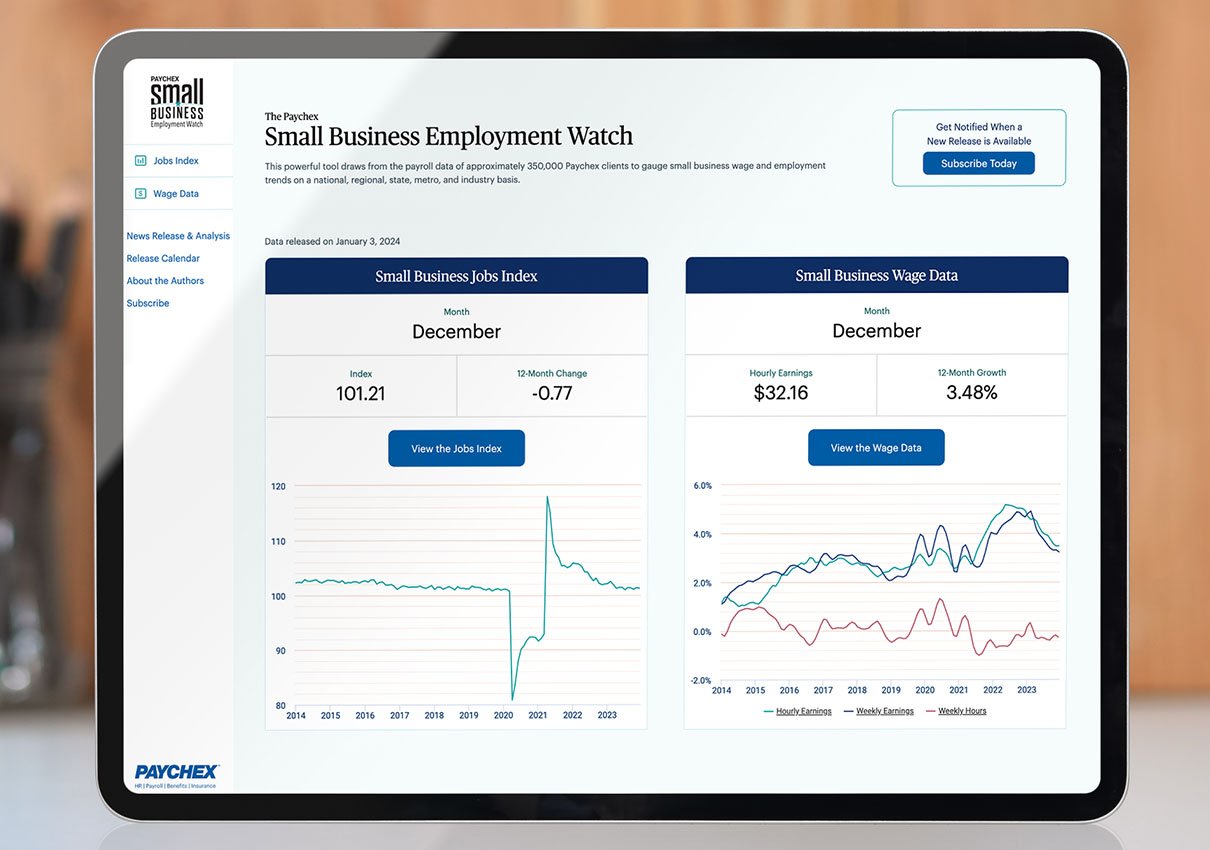Click the Small Business Wage Data panel header
This screenshot has width=1210, height=850.
877,275
